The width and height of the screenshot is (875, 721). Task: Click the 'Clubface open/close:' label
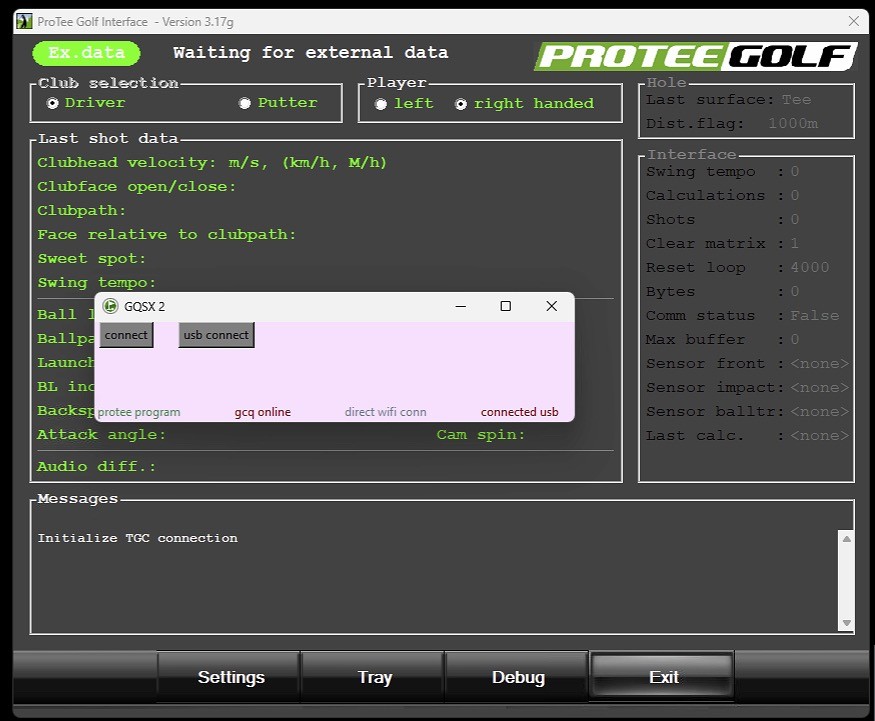pos(137,187)
